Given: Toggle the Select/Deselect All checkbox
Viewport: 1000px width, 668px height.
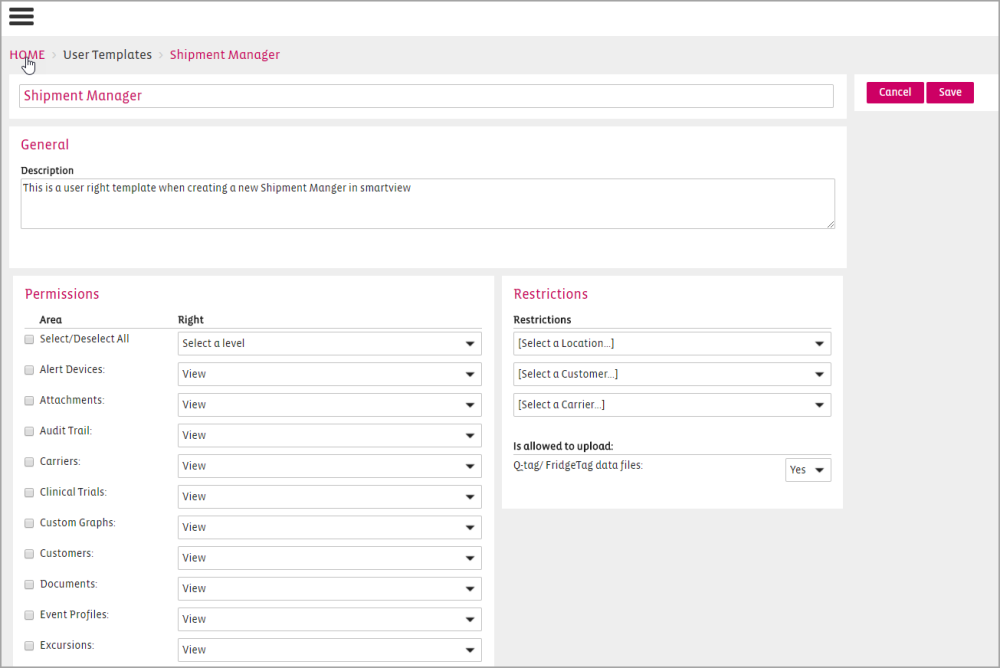Looking at the screenshot, I should pos(29,339).
